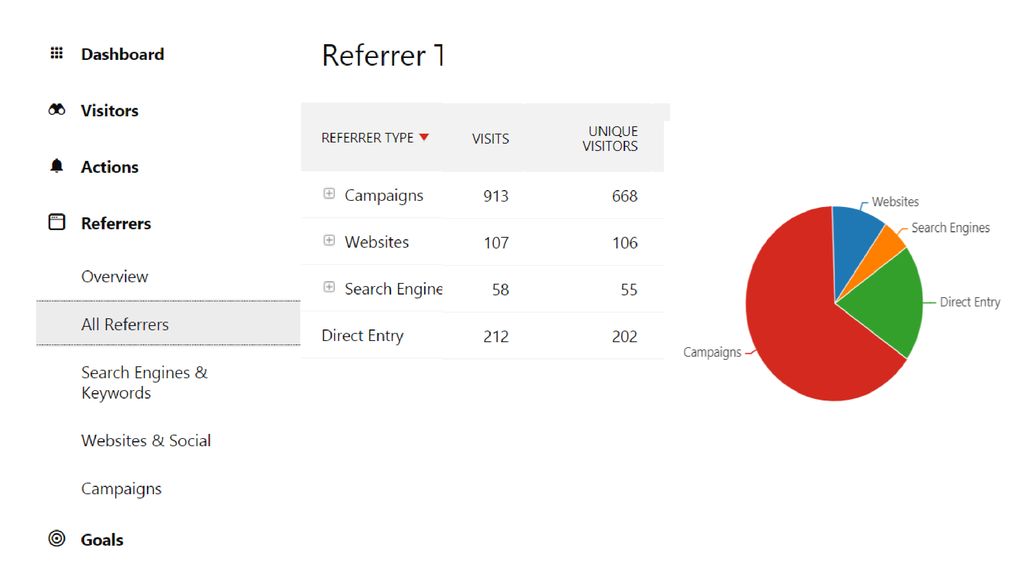Screen dimensions: 1024x576
Task: Open Websites & Social page
Action: coord(146,441)
